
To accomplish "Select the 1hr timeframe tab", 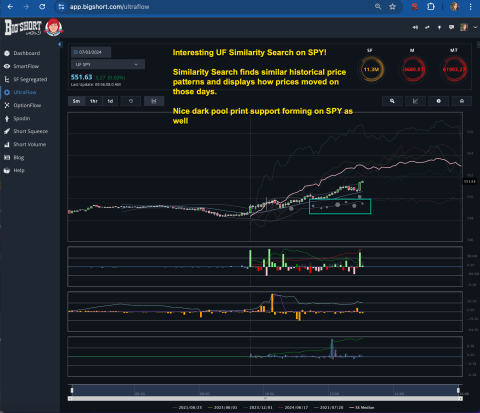I will pos(94,101).
